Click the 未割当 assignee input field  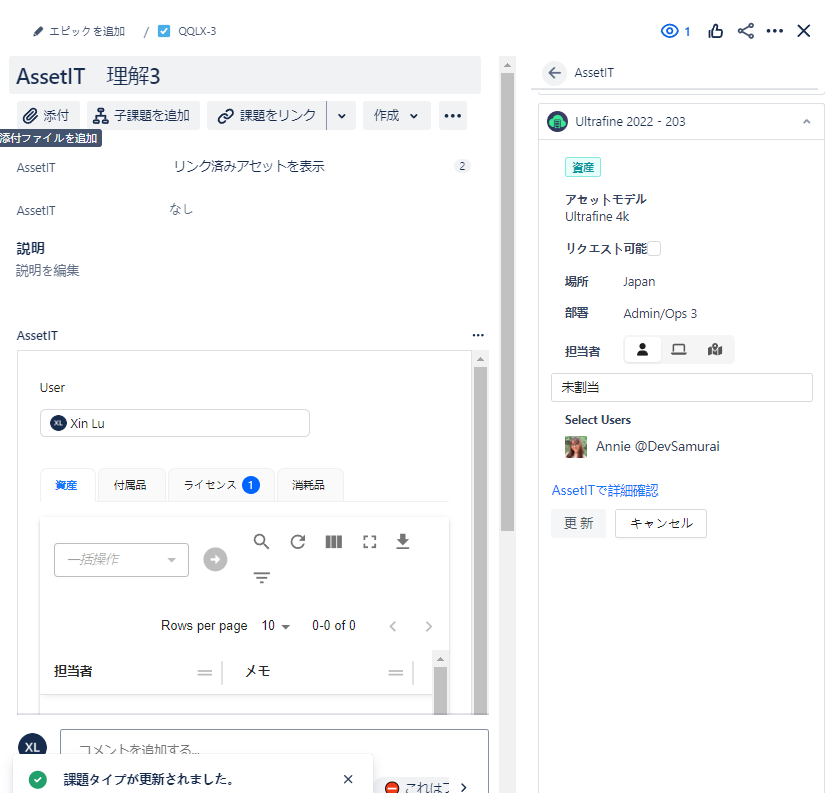(681, 387)
